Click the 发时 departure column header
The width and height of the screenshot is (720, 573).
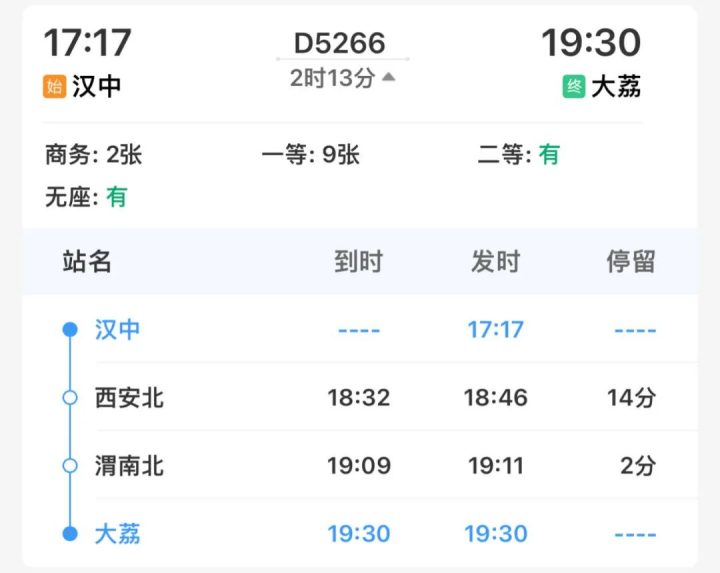[496, 262]
